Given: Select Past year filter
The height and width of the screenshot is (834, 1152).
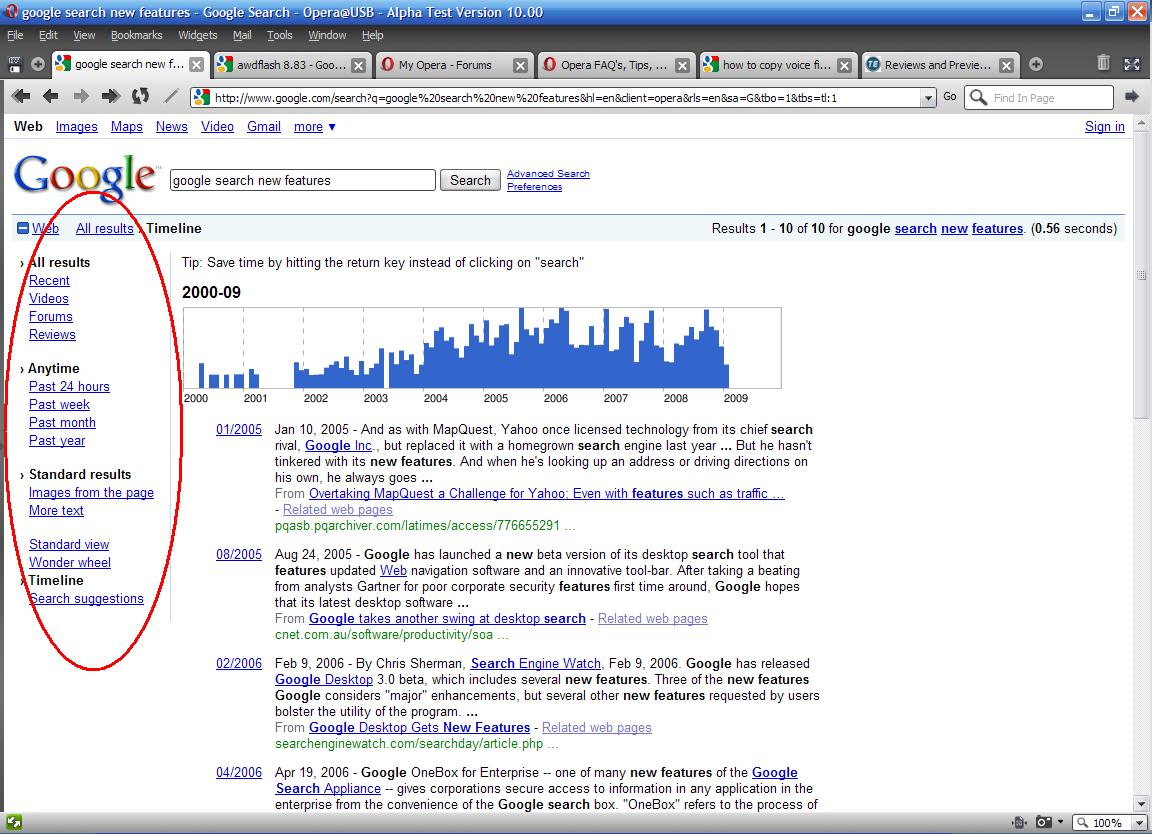Looking at the screenshot, I should (57, 440).
